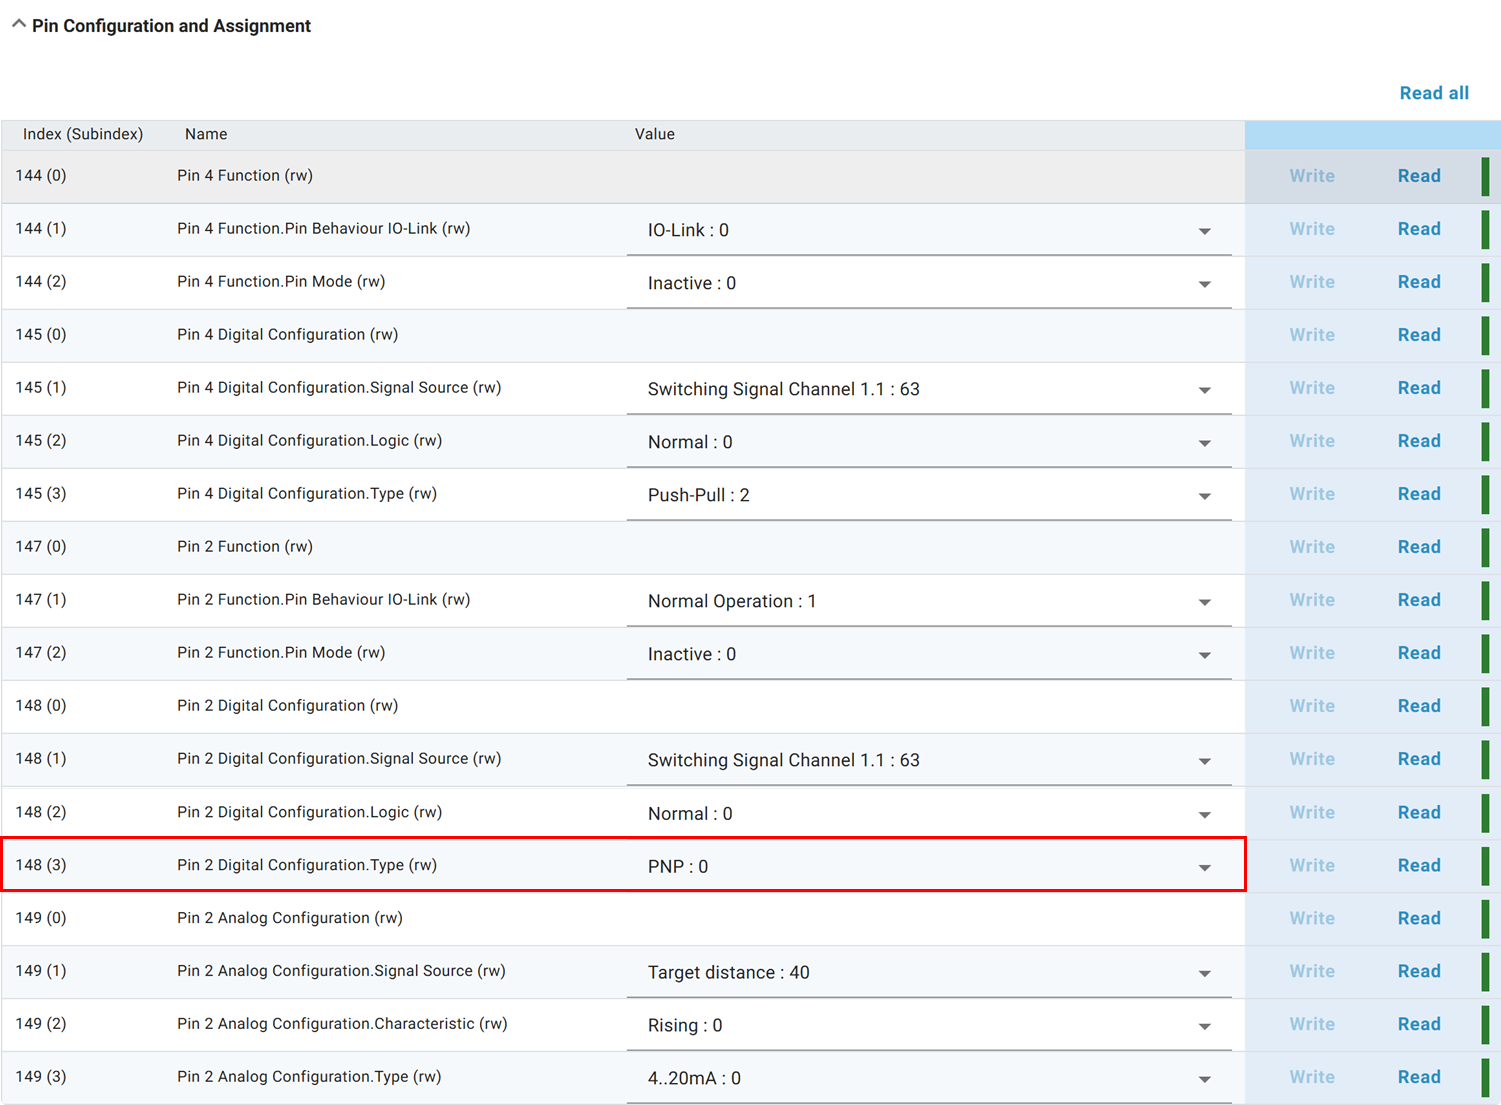The image size is (1501, 1105).
Task: Click the Read all link
Action: (x=1433, y=93)
